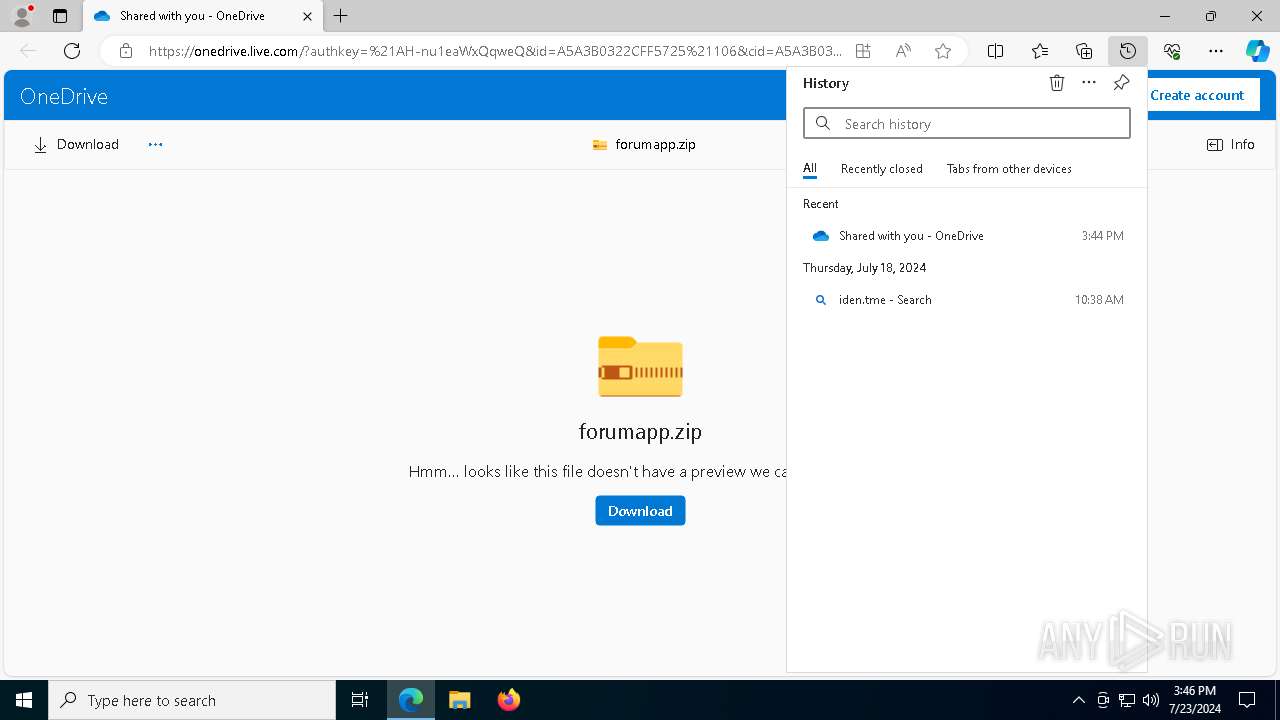Open the notification center
The image size is (1280, 720).
[1247, 700]
